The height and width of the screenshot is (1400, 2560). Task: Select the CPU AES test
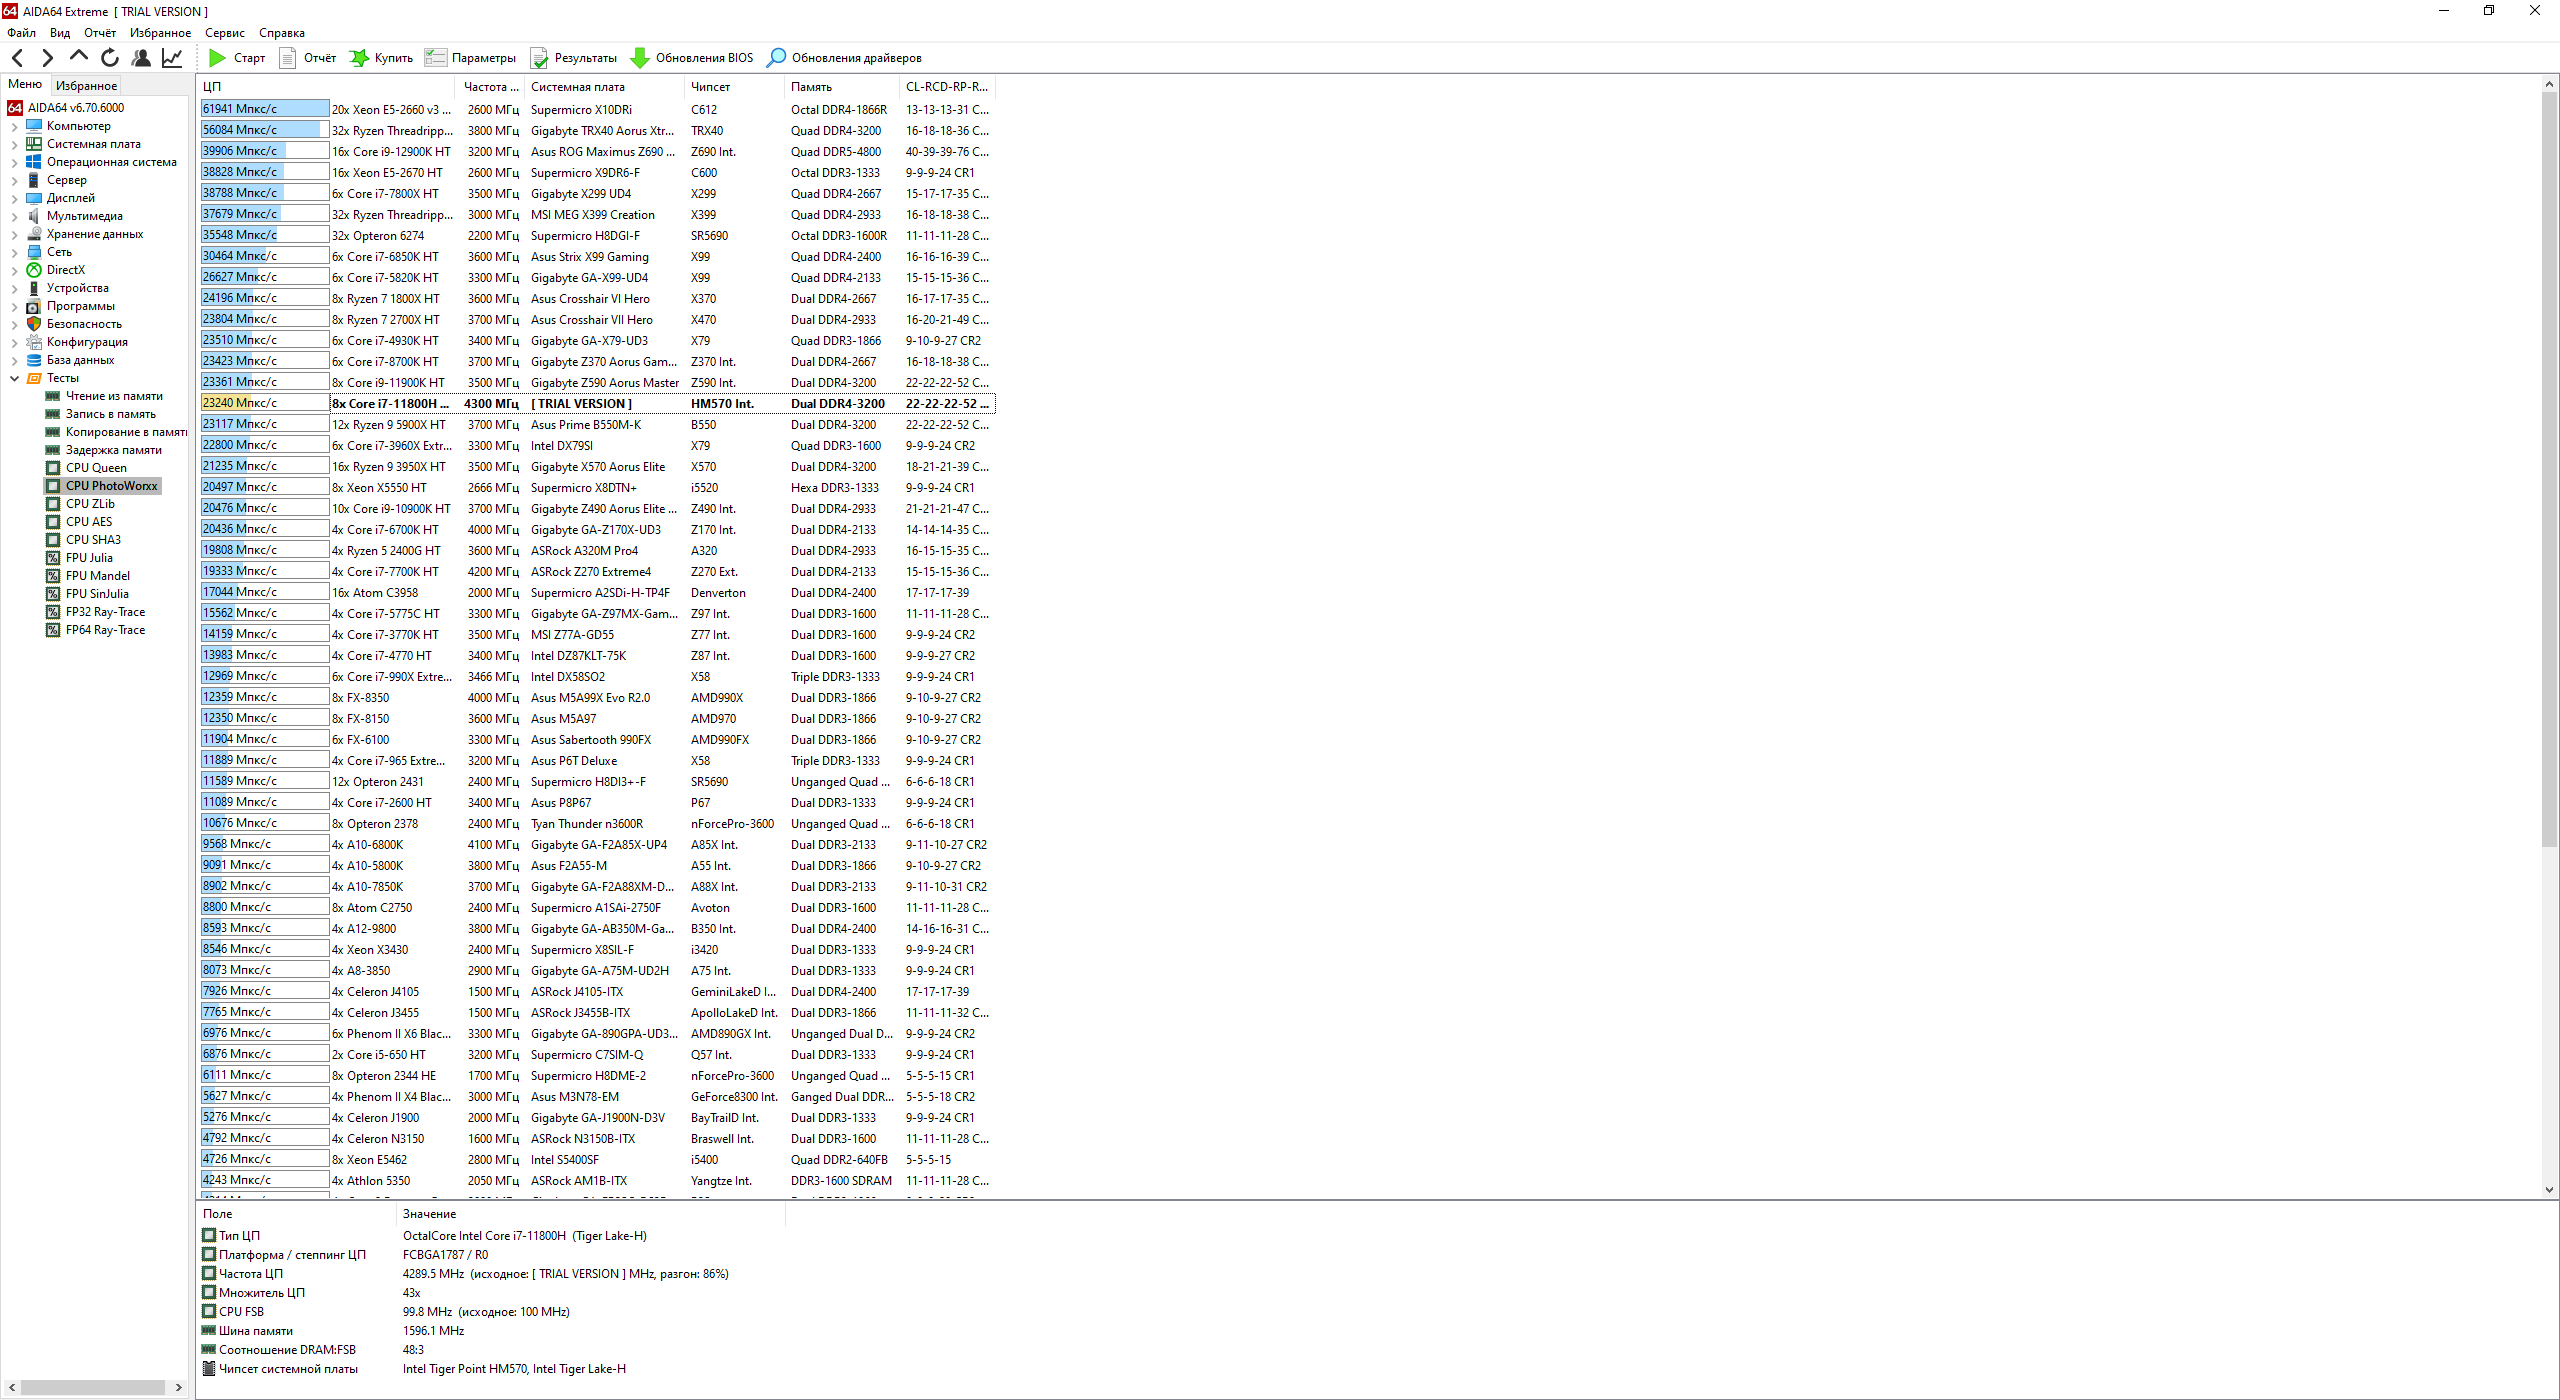tap(89, 522)
